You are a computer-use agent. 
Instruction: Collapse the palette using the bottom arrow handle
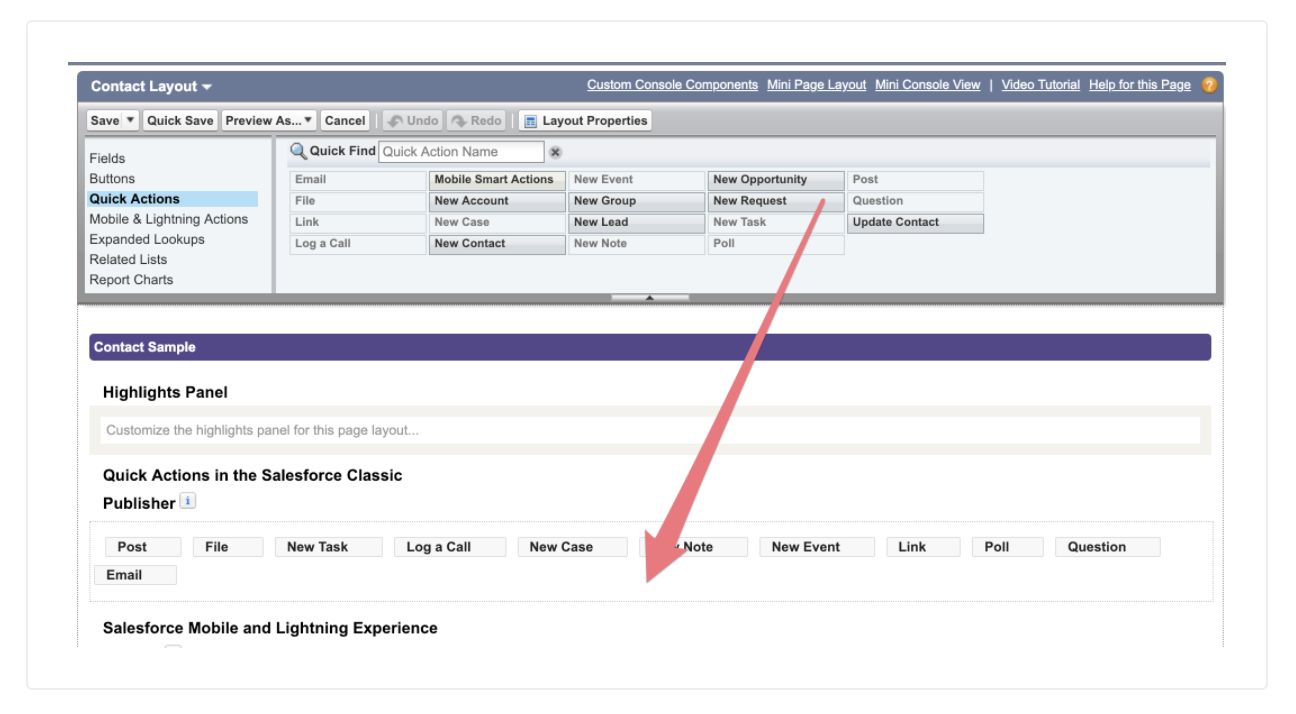pos(650,298)
